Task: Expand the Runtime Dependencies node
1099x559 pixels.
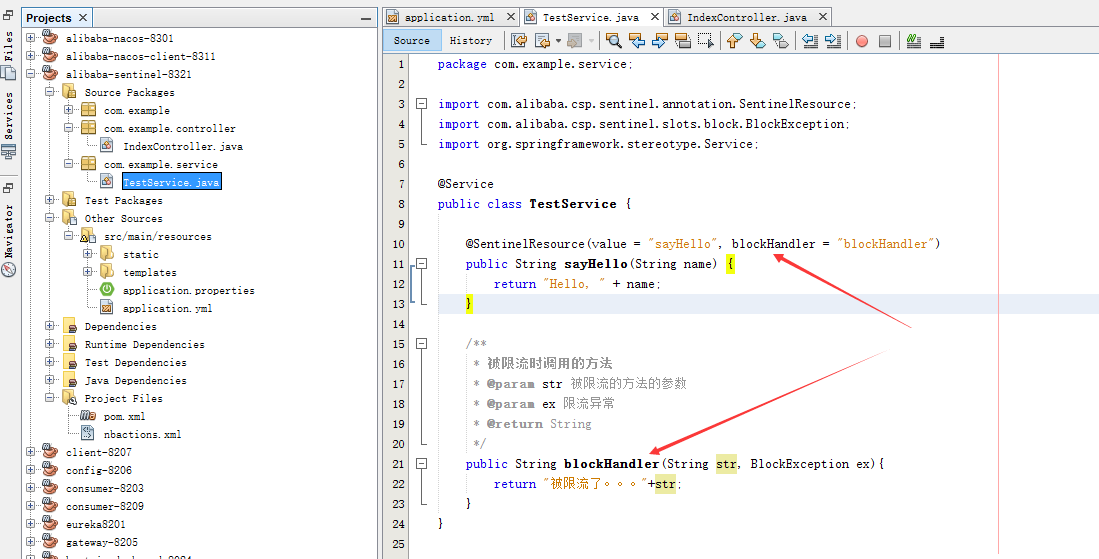Action: (x=50, y=344)
